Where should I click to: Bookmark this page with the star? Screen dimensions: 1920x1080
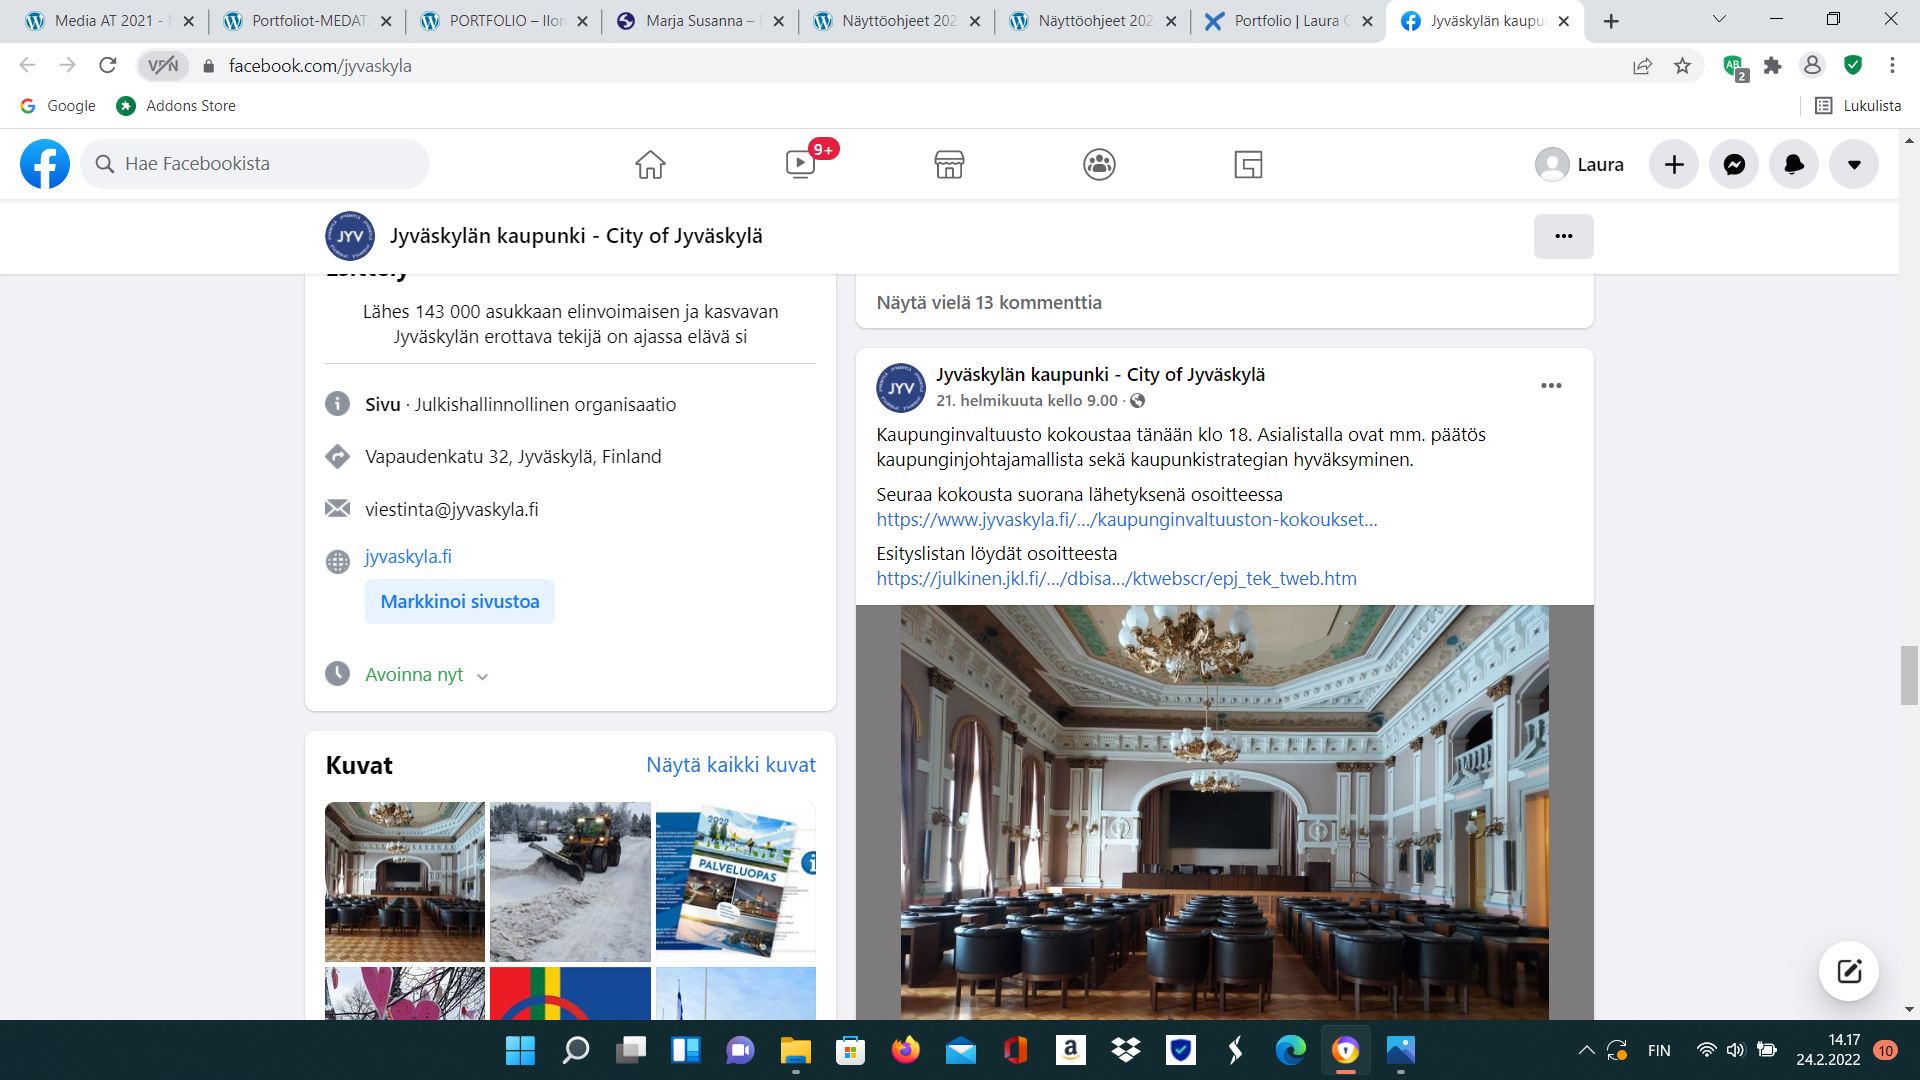click(1683, 66)
